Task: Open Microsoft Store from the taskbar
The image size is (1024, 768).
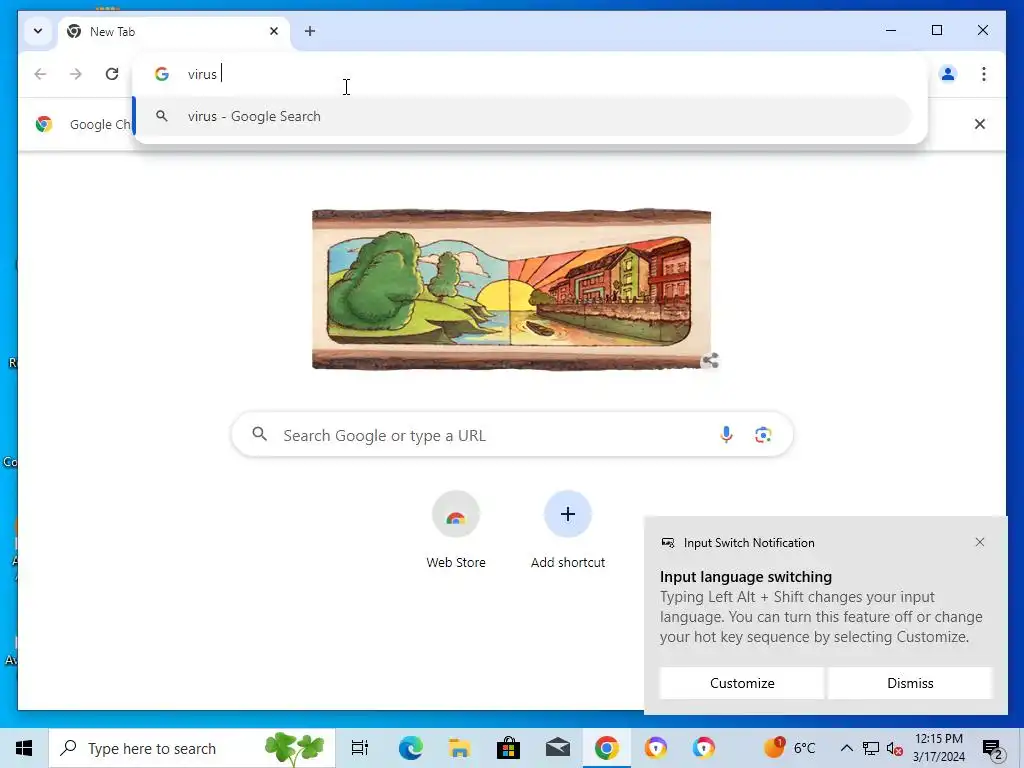Action: (508, 748)
